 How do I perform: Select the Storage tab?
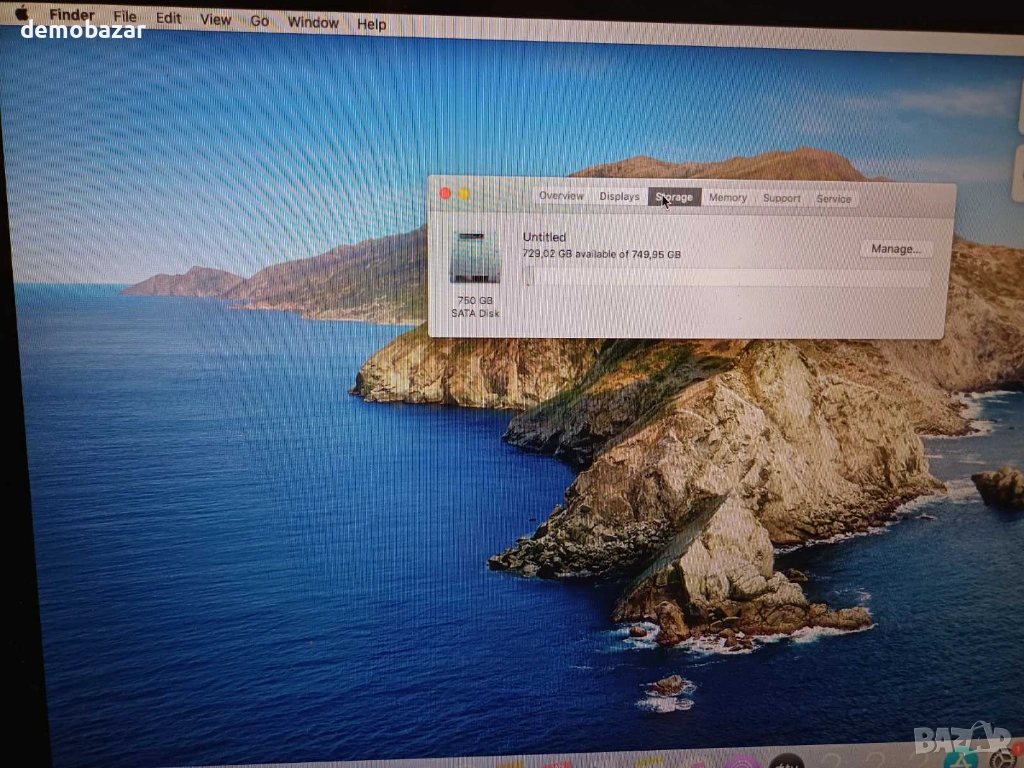point(674,197)
